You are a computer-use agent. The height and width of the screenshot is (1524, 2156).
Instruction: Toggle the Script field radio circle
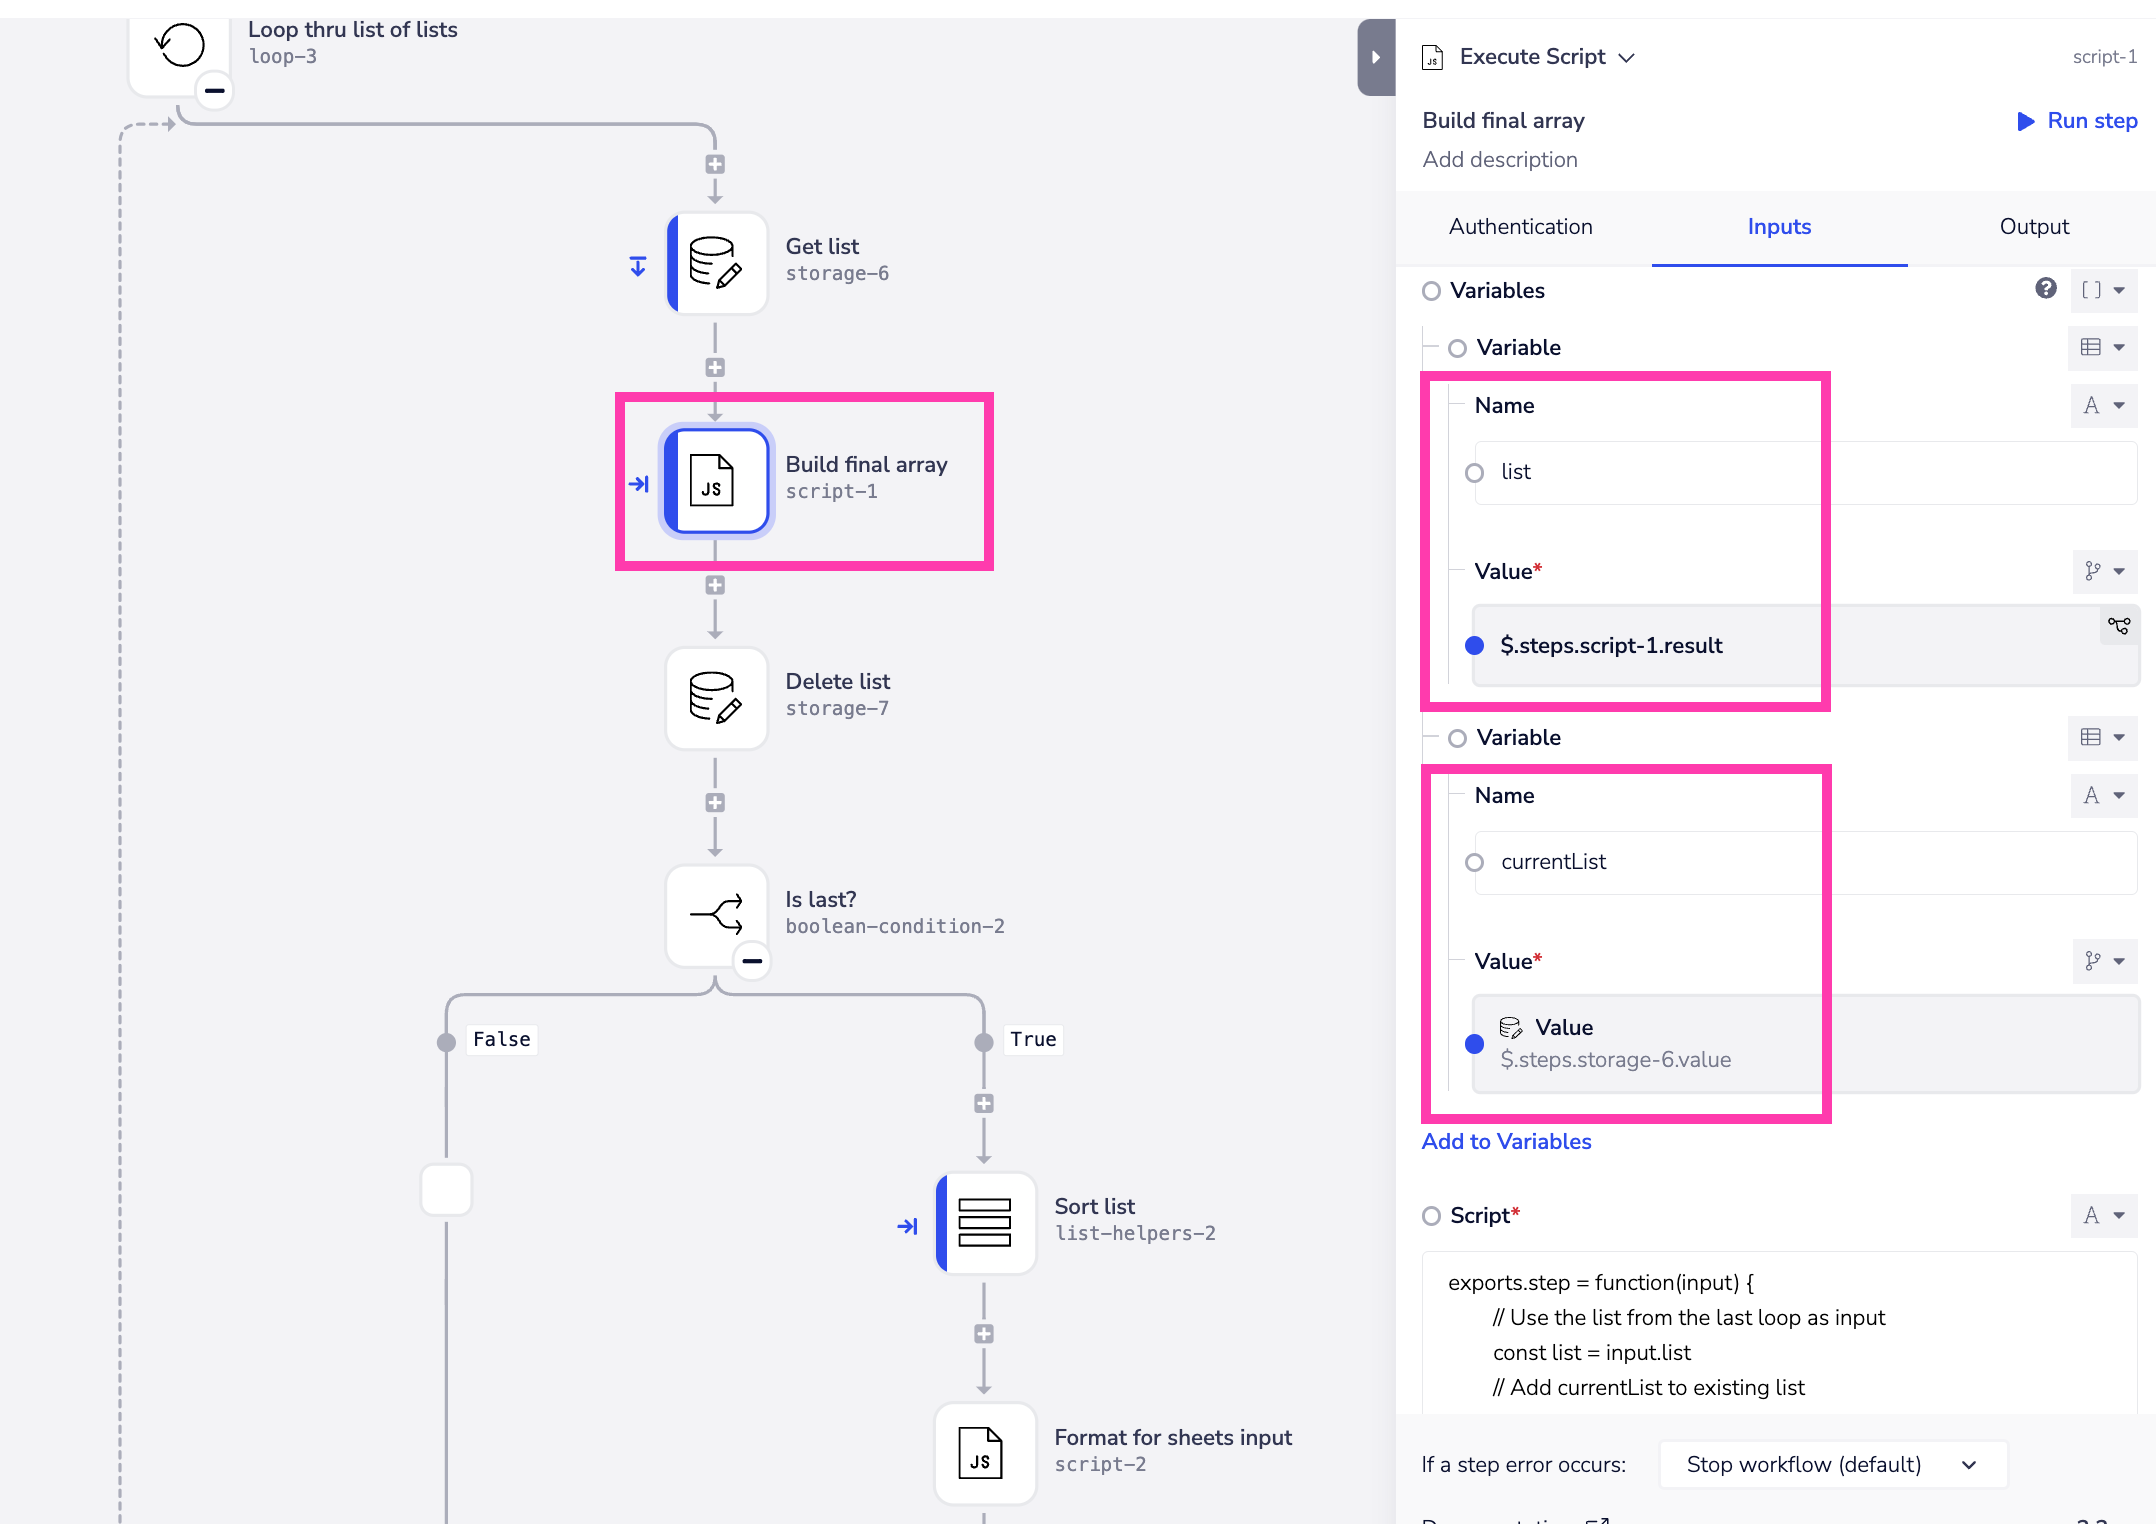click(x=1432, y=1216)
